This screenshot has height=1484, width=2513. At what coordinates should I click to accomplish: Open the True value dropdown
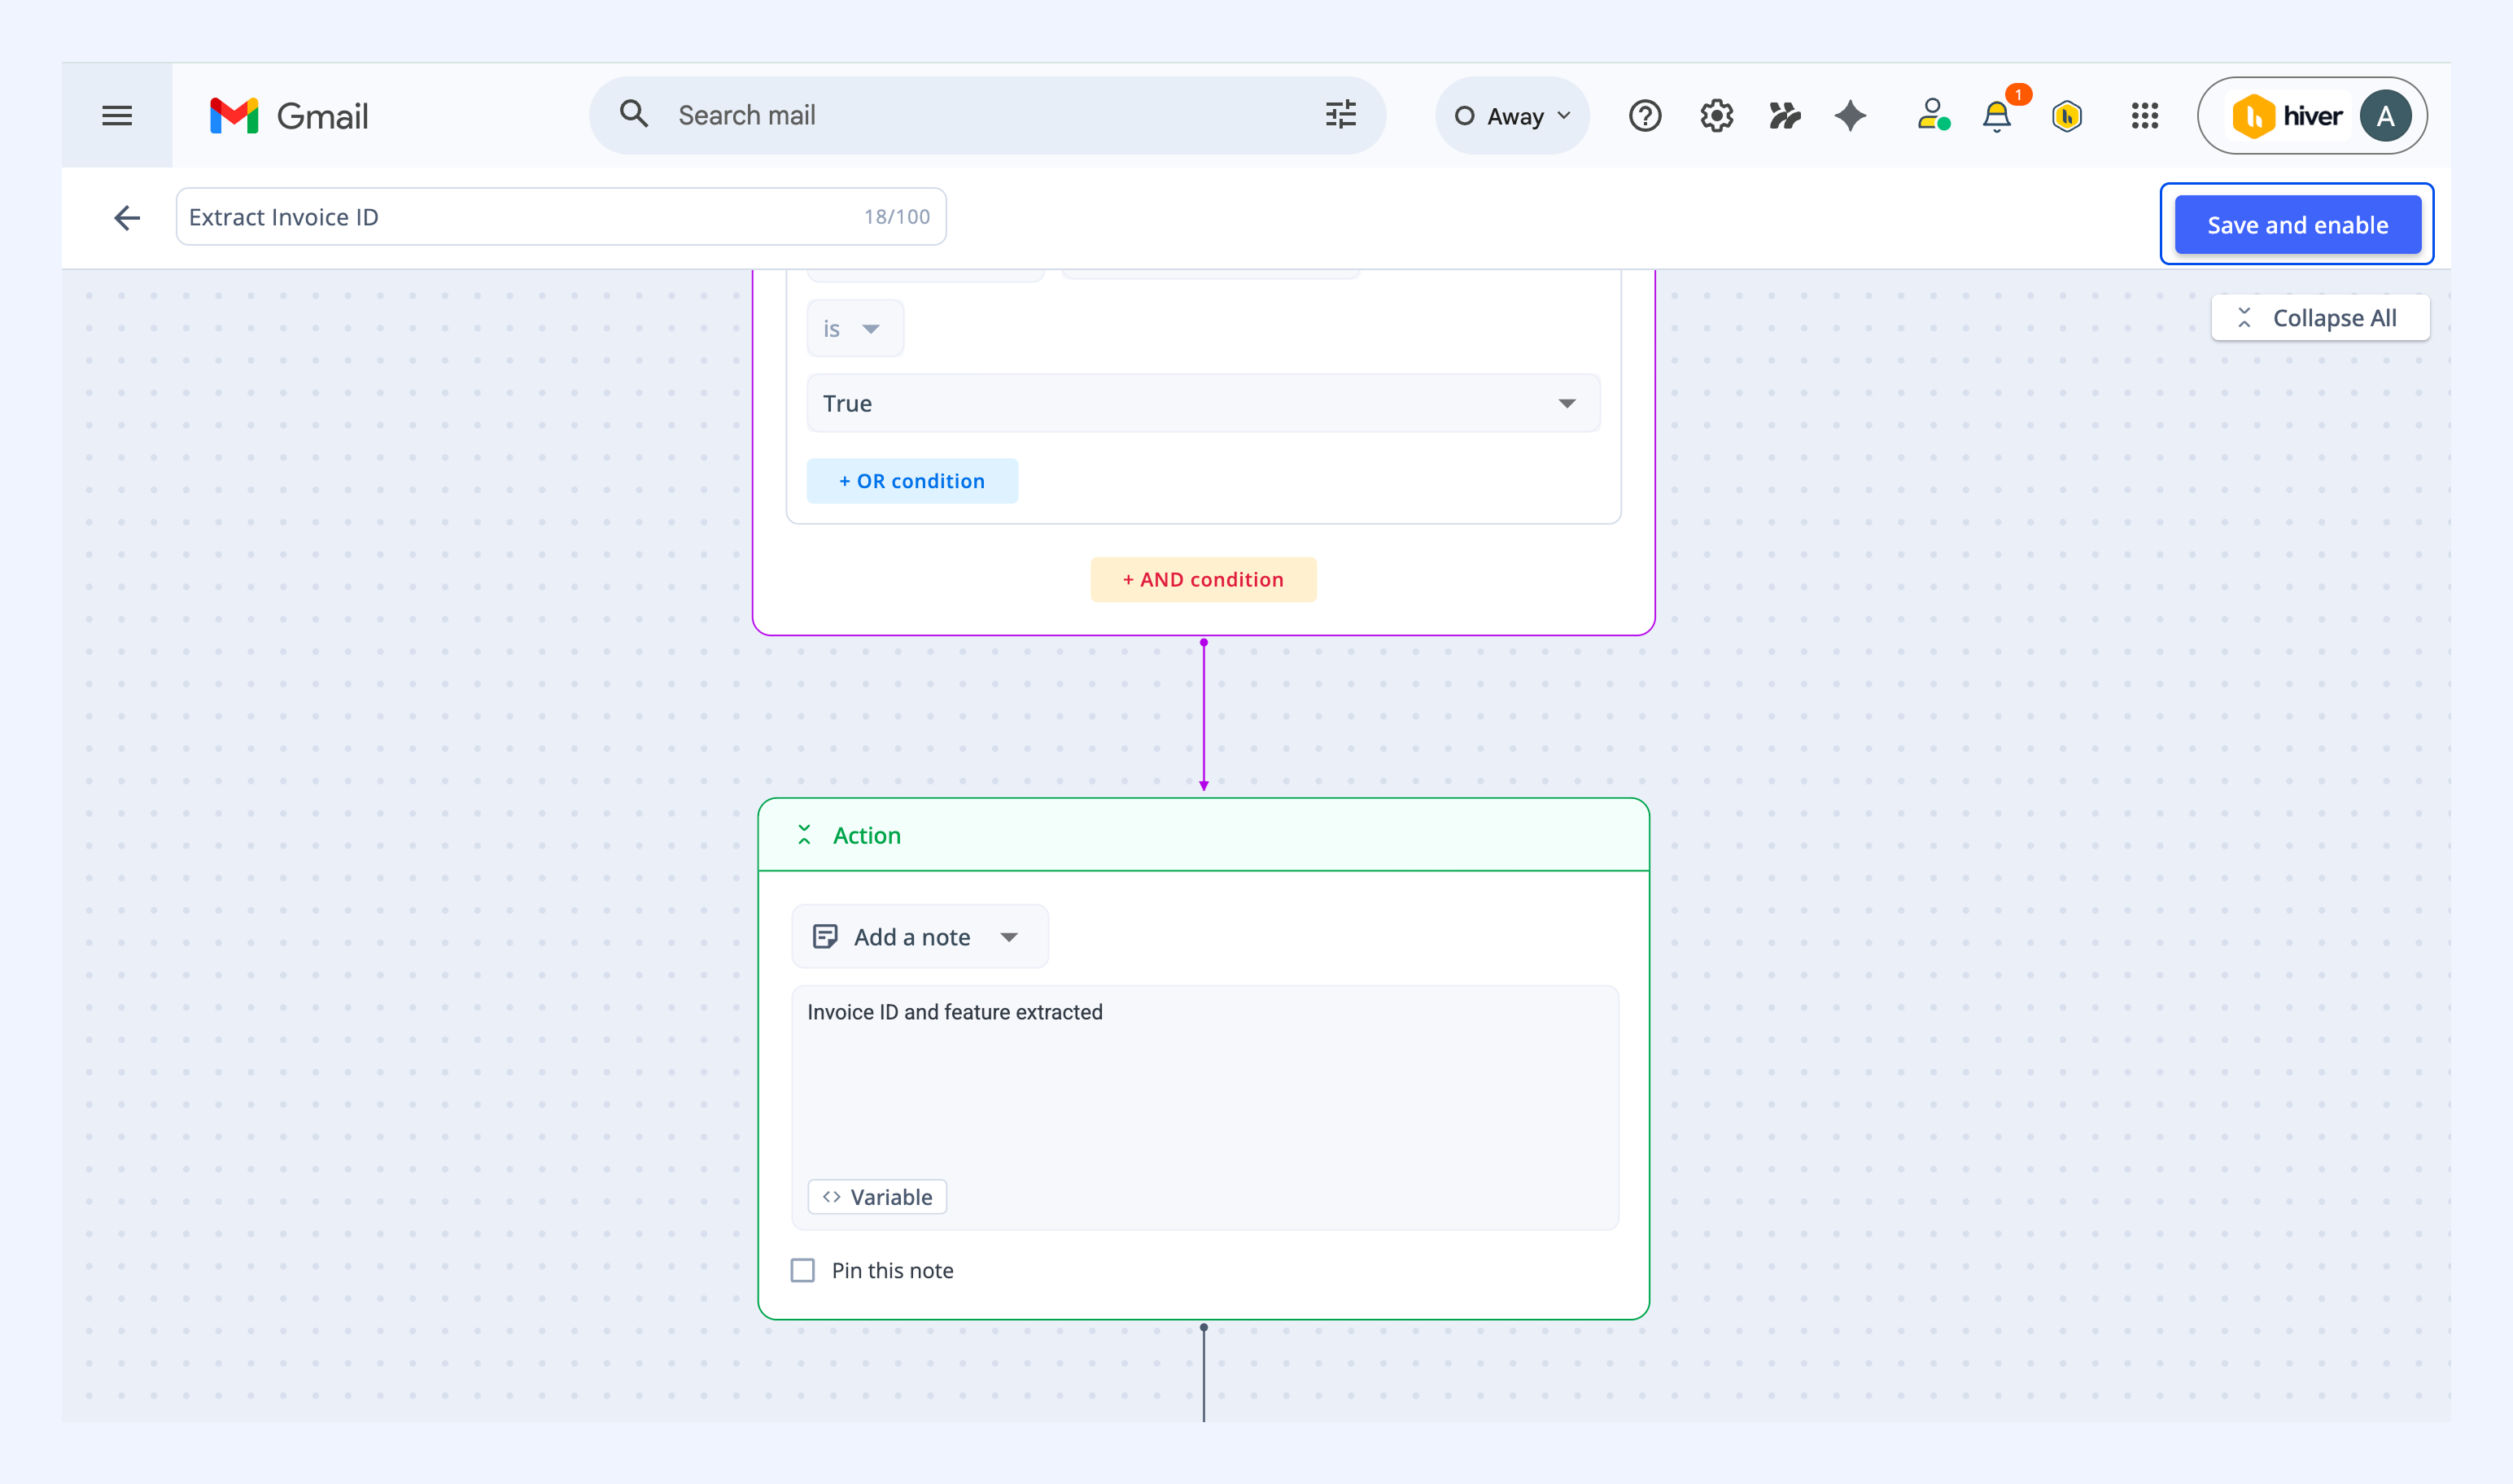1203,404
